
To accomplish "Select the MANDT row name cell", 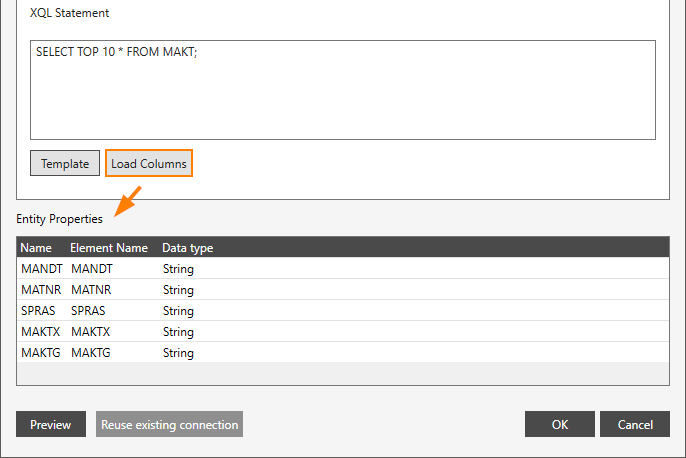I will (42, 268).
